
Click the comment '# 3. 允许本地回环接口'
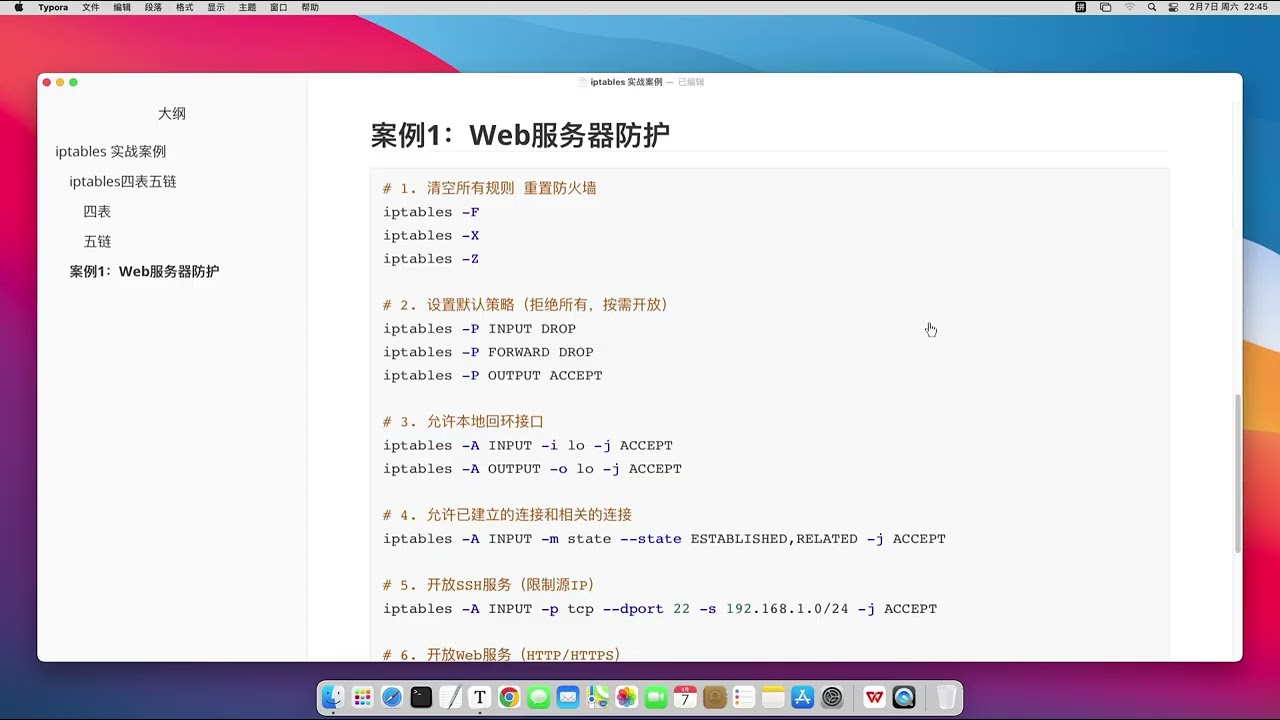pyautogui.click(x=463, y=422)
